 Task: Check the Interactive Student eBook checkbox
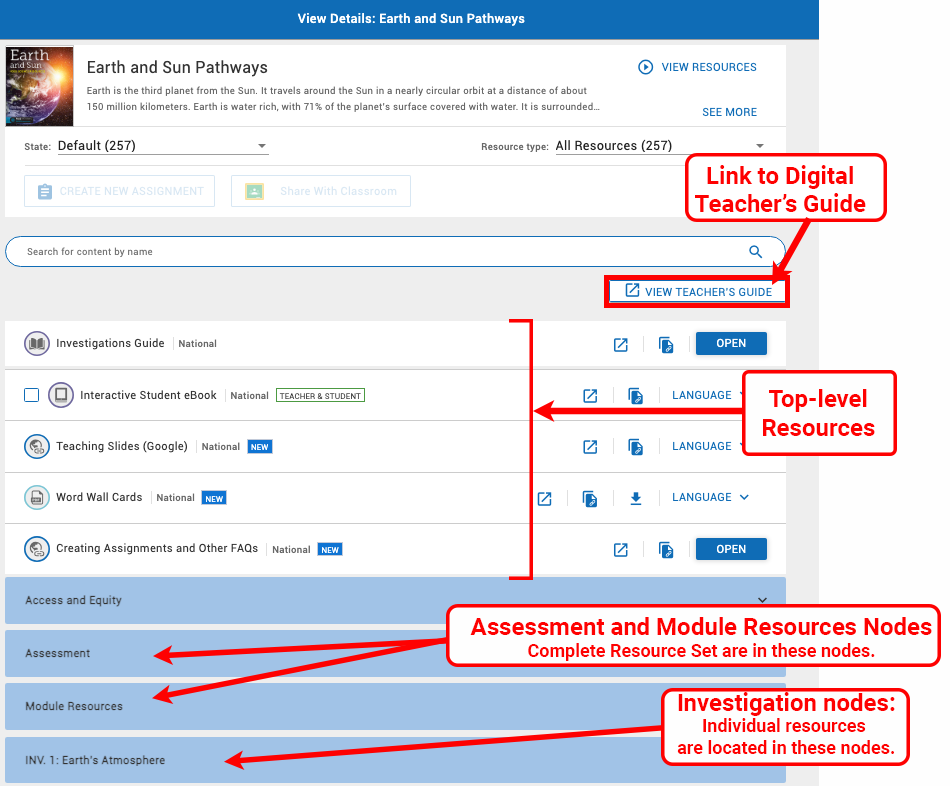pyautogui.click(x=32, y=395)
